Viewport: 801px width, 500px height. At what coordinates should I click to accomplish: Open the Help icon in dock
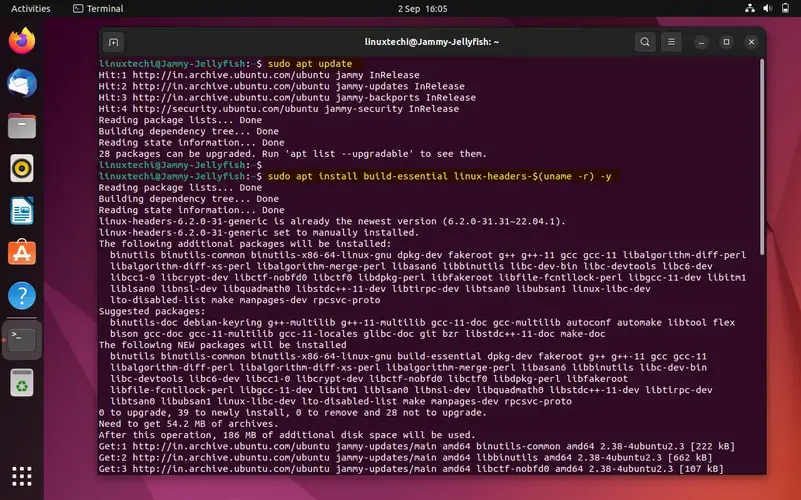[22, 296]
